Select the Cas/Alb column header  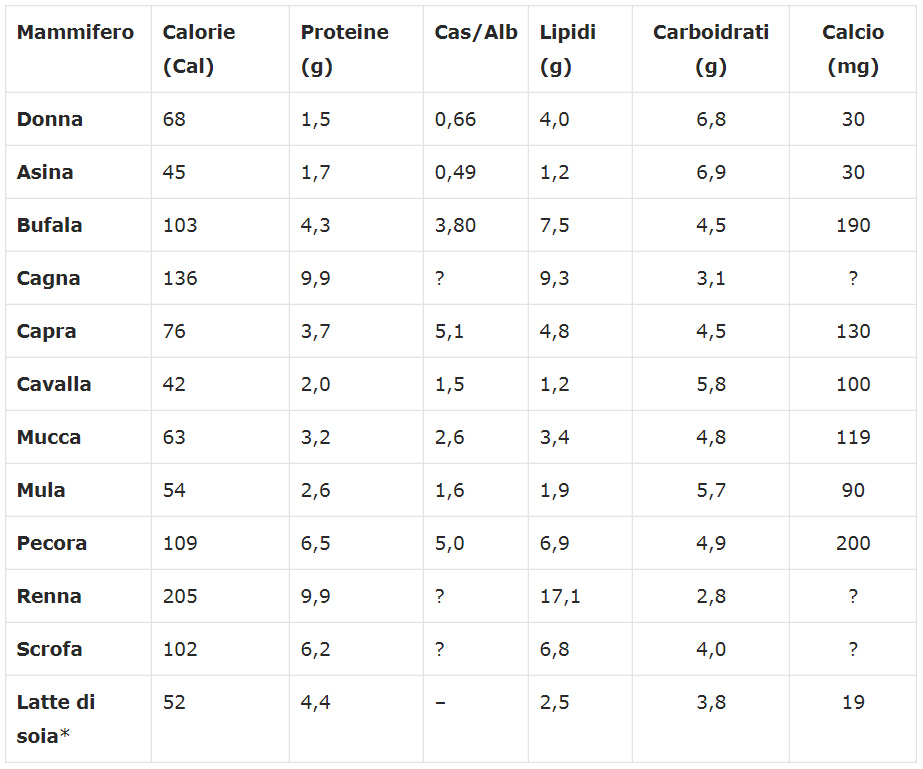476,32
